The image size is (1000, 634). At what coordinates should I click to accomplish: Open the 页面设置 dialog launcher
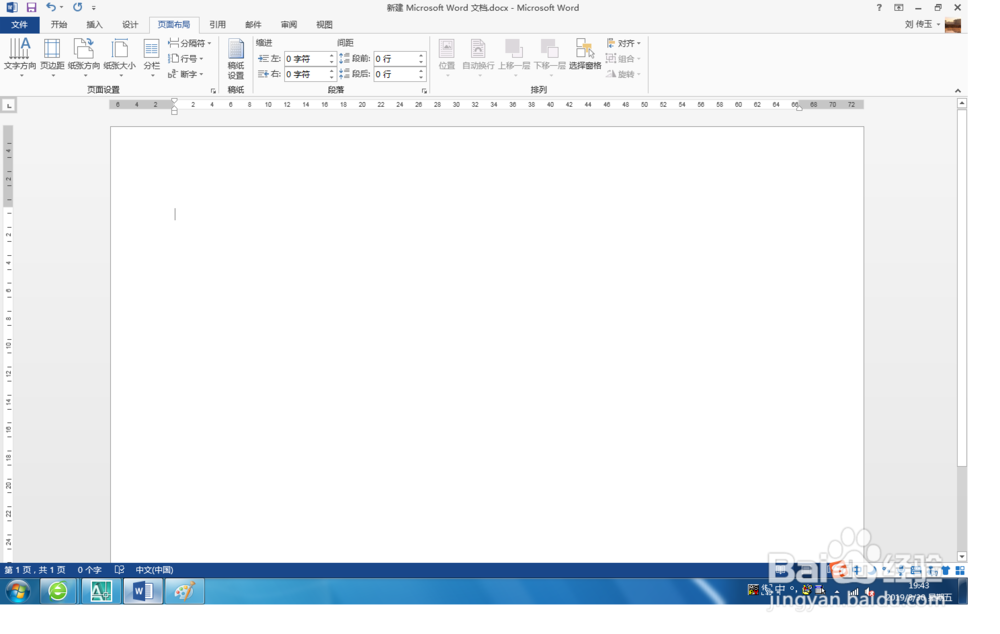point(213,89)
